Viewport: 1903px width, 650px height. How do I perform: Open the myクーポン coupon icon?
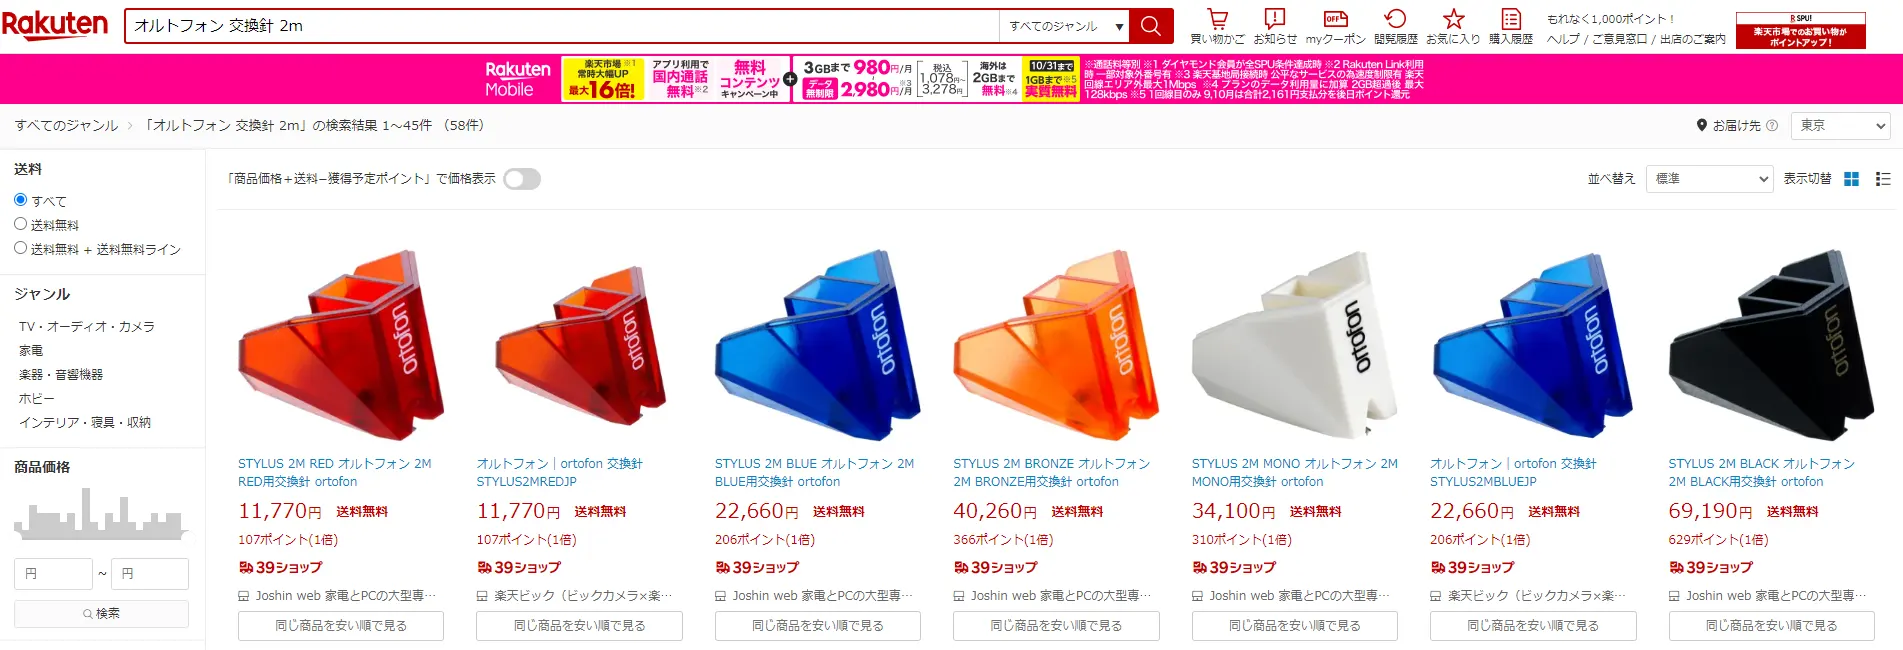(1335, 19)
